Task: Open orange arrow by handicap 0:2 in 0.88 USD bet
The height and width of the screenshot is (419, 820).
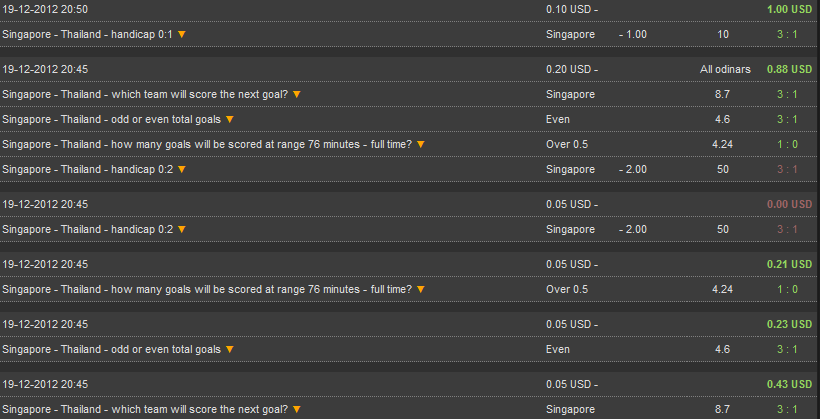Action: click(181, 169)
